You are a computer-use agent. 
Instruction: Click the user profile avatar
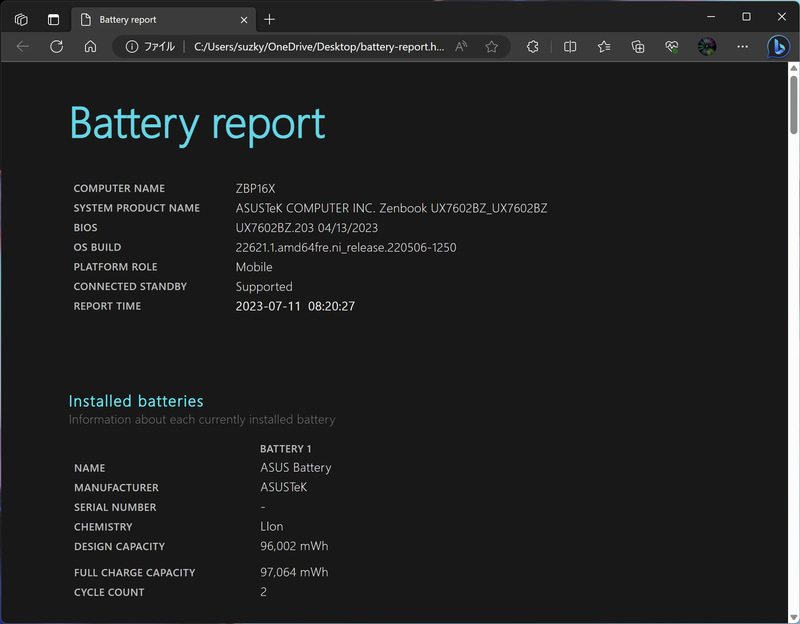click(x=707, y=46)
